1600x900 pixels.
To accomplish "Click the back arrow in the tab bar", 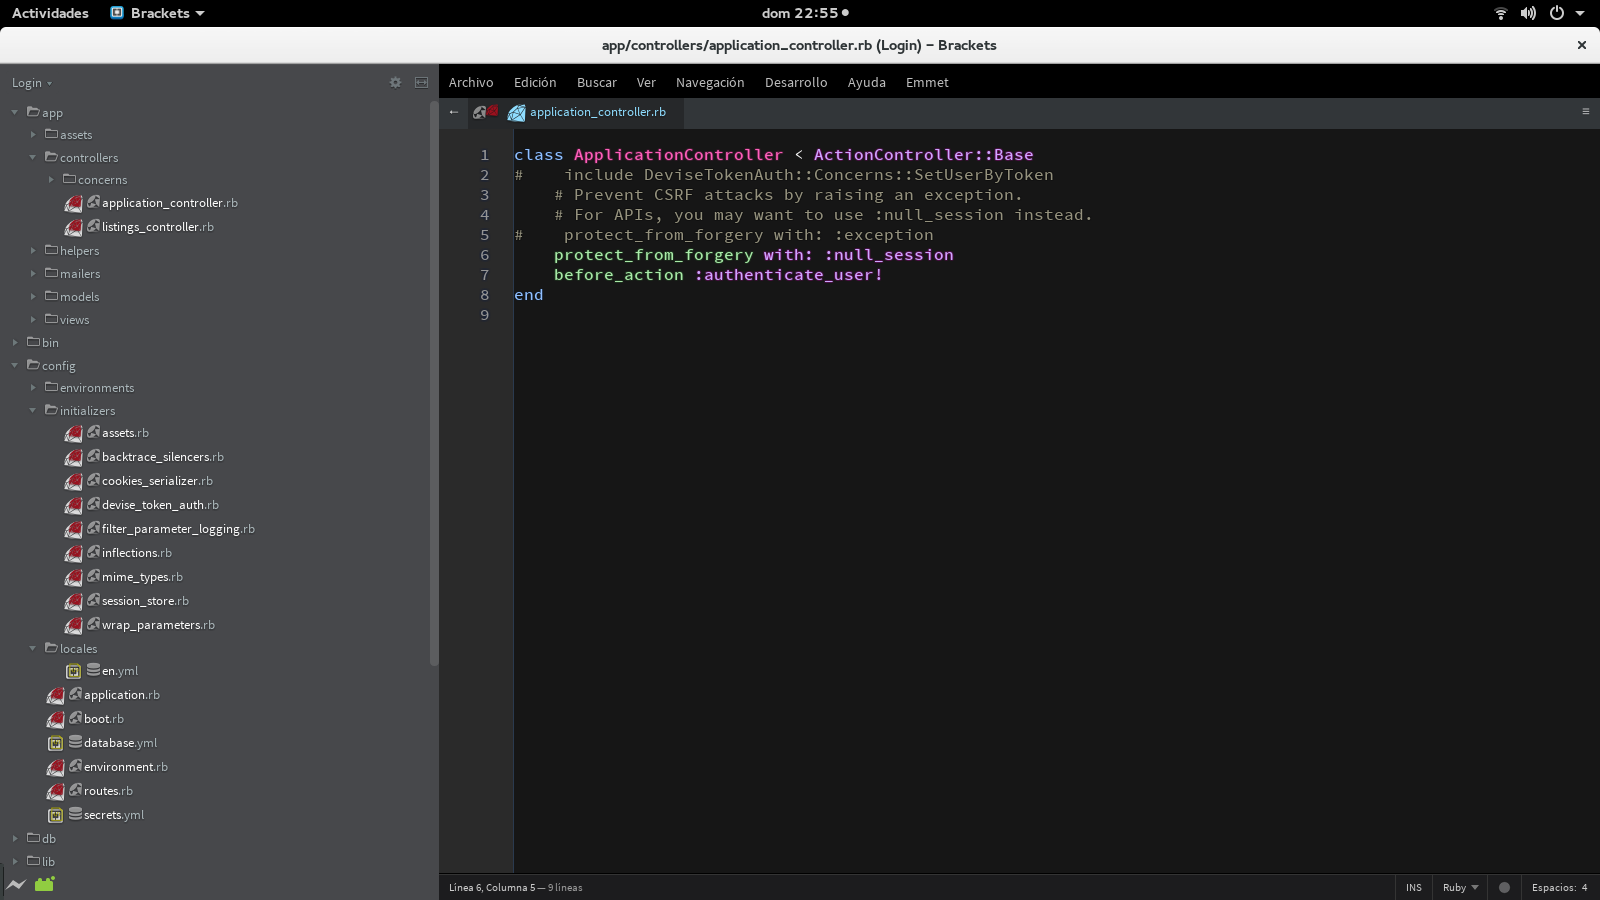I will click(x=454, y=112).
